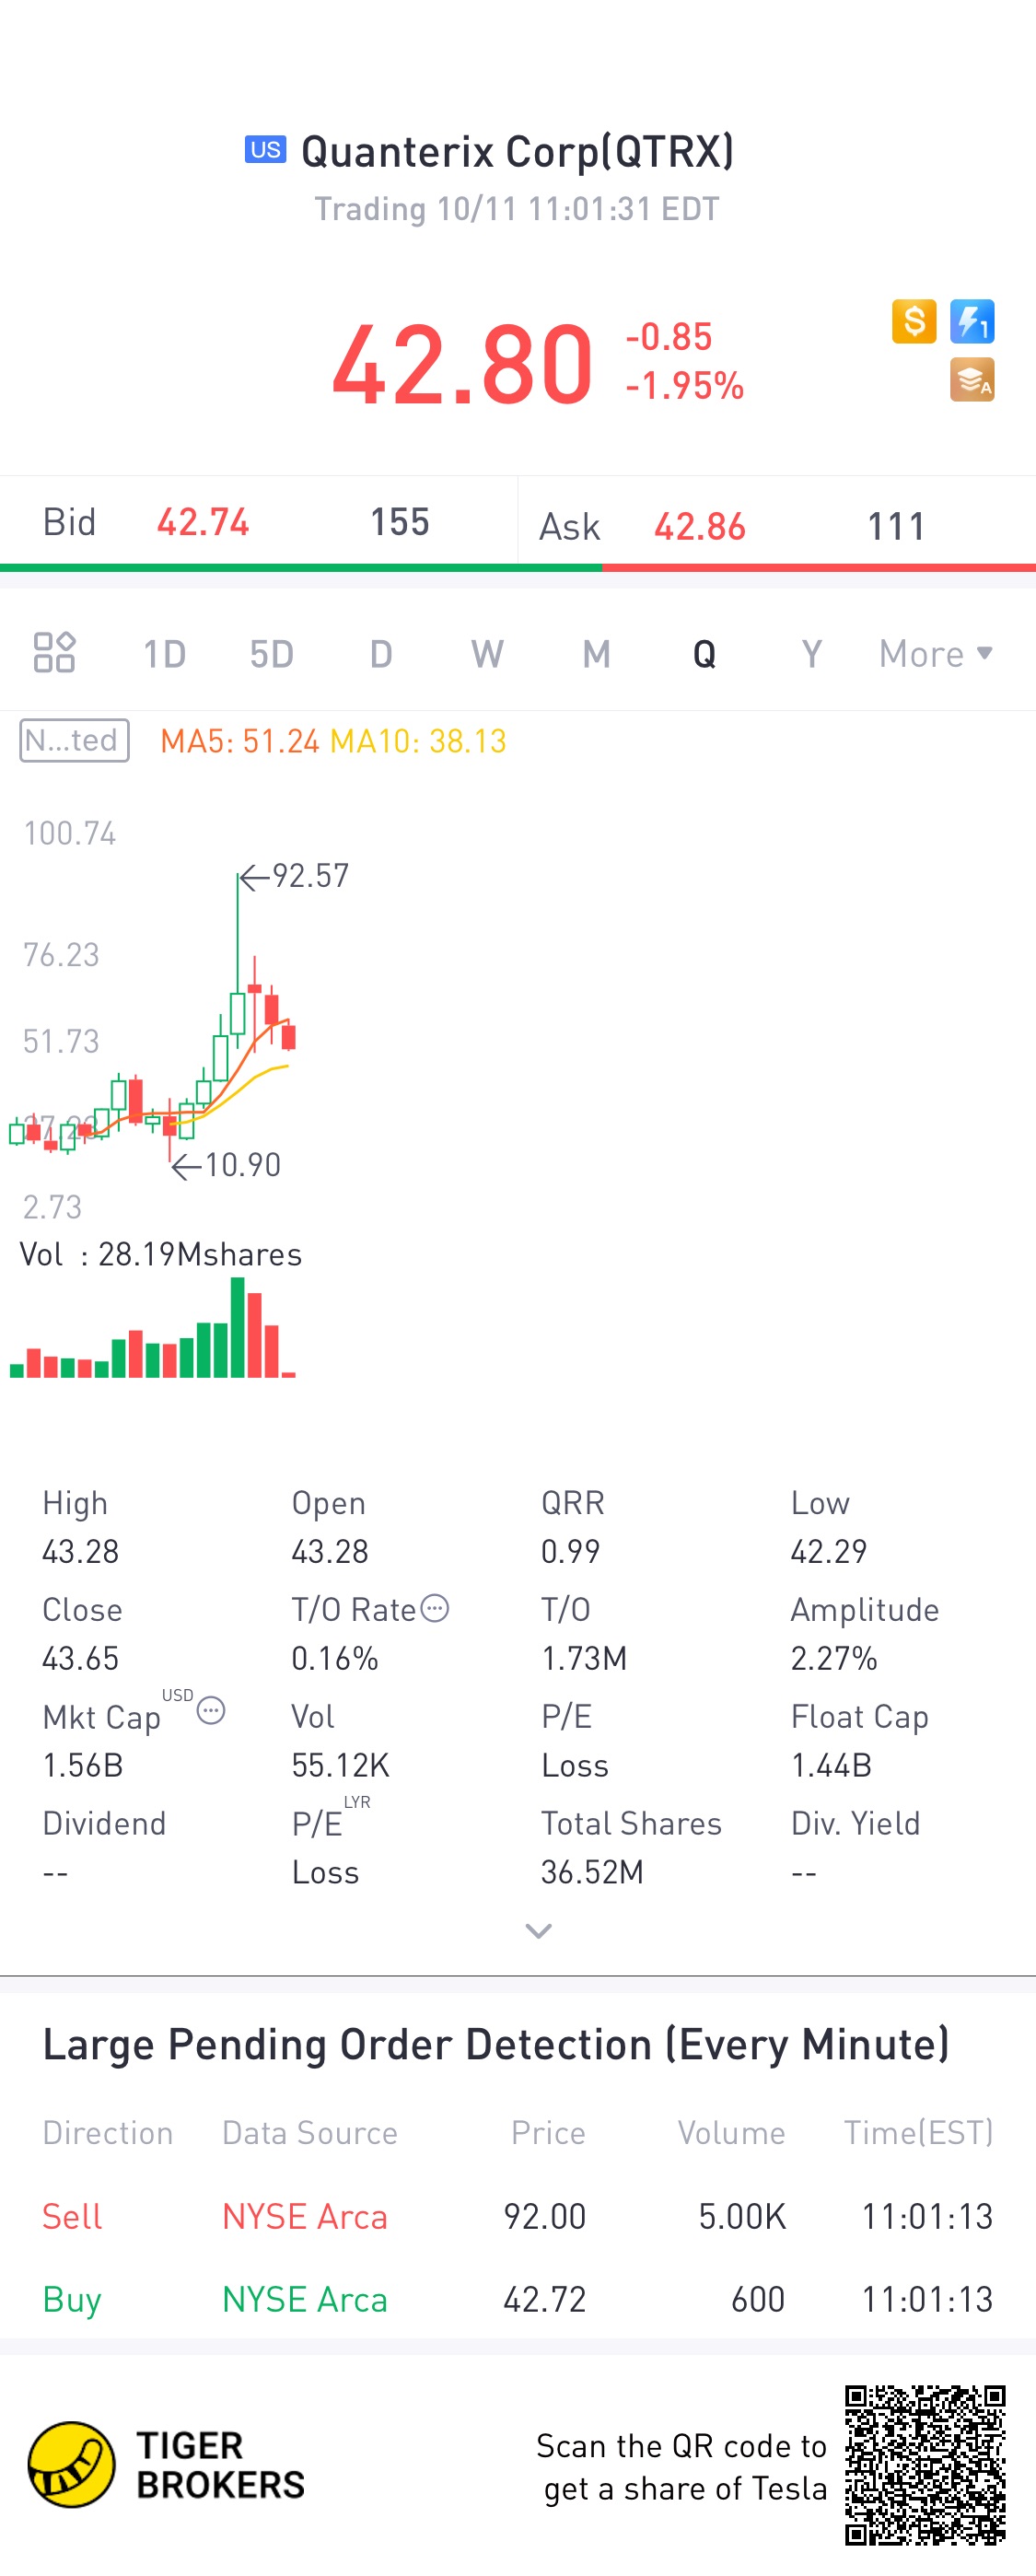Tap the Sell NYSE Arca order row
Viewport: 1036px width, 2576px height.
[517, 2216]
